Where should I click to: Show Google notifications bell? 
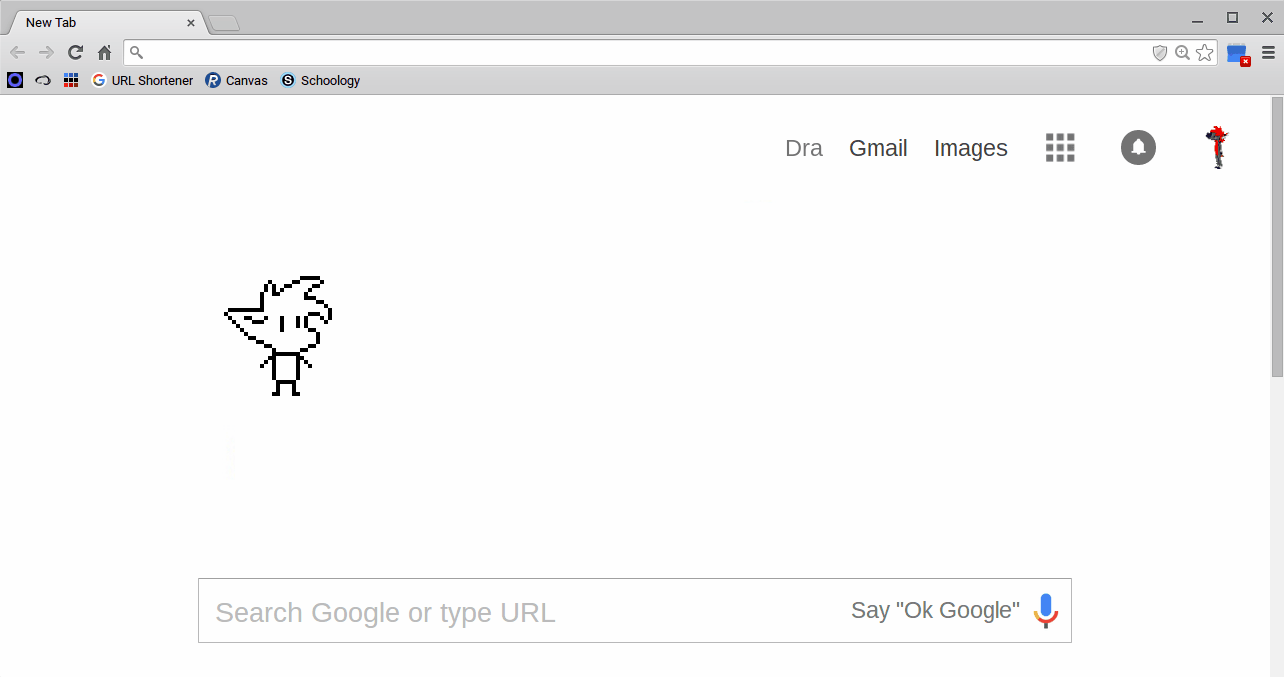point(1138,148)
